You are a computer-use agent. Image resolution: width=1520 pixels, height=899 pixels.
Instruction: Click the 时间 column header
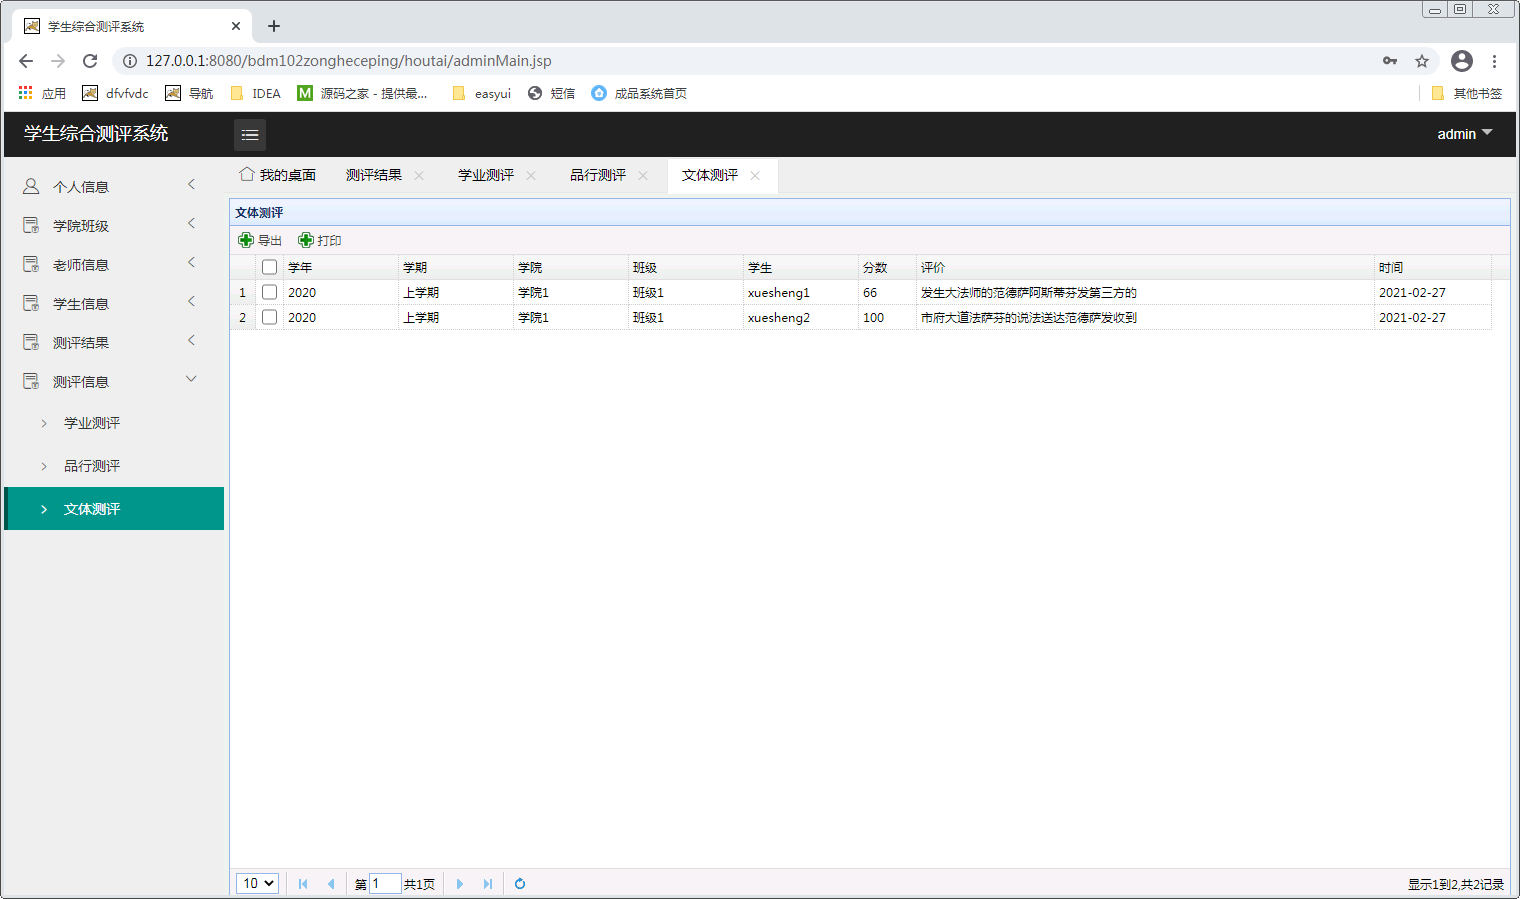click(x=1432, y=267)
